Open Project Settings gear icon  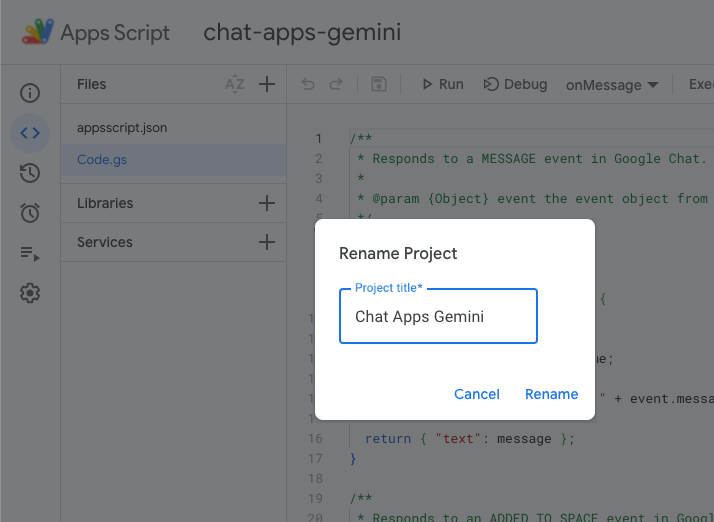[30, 293]
